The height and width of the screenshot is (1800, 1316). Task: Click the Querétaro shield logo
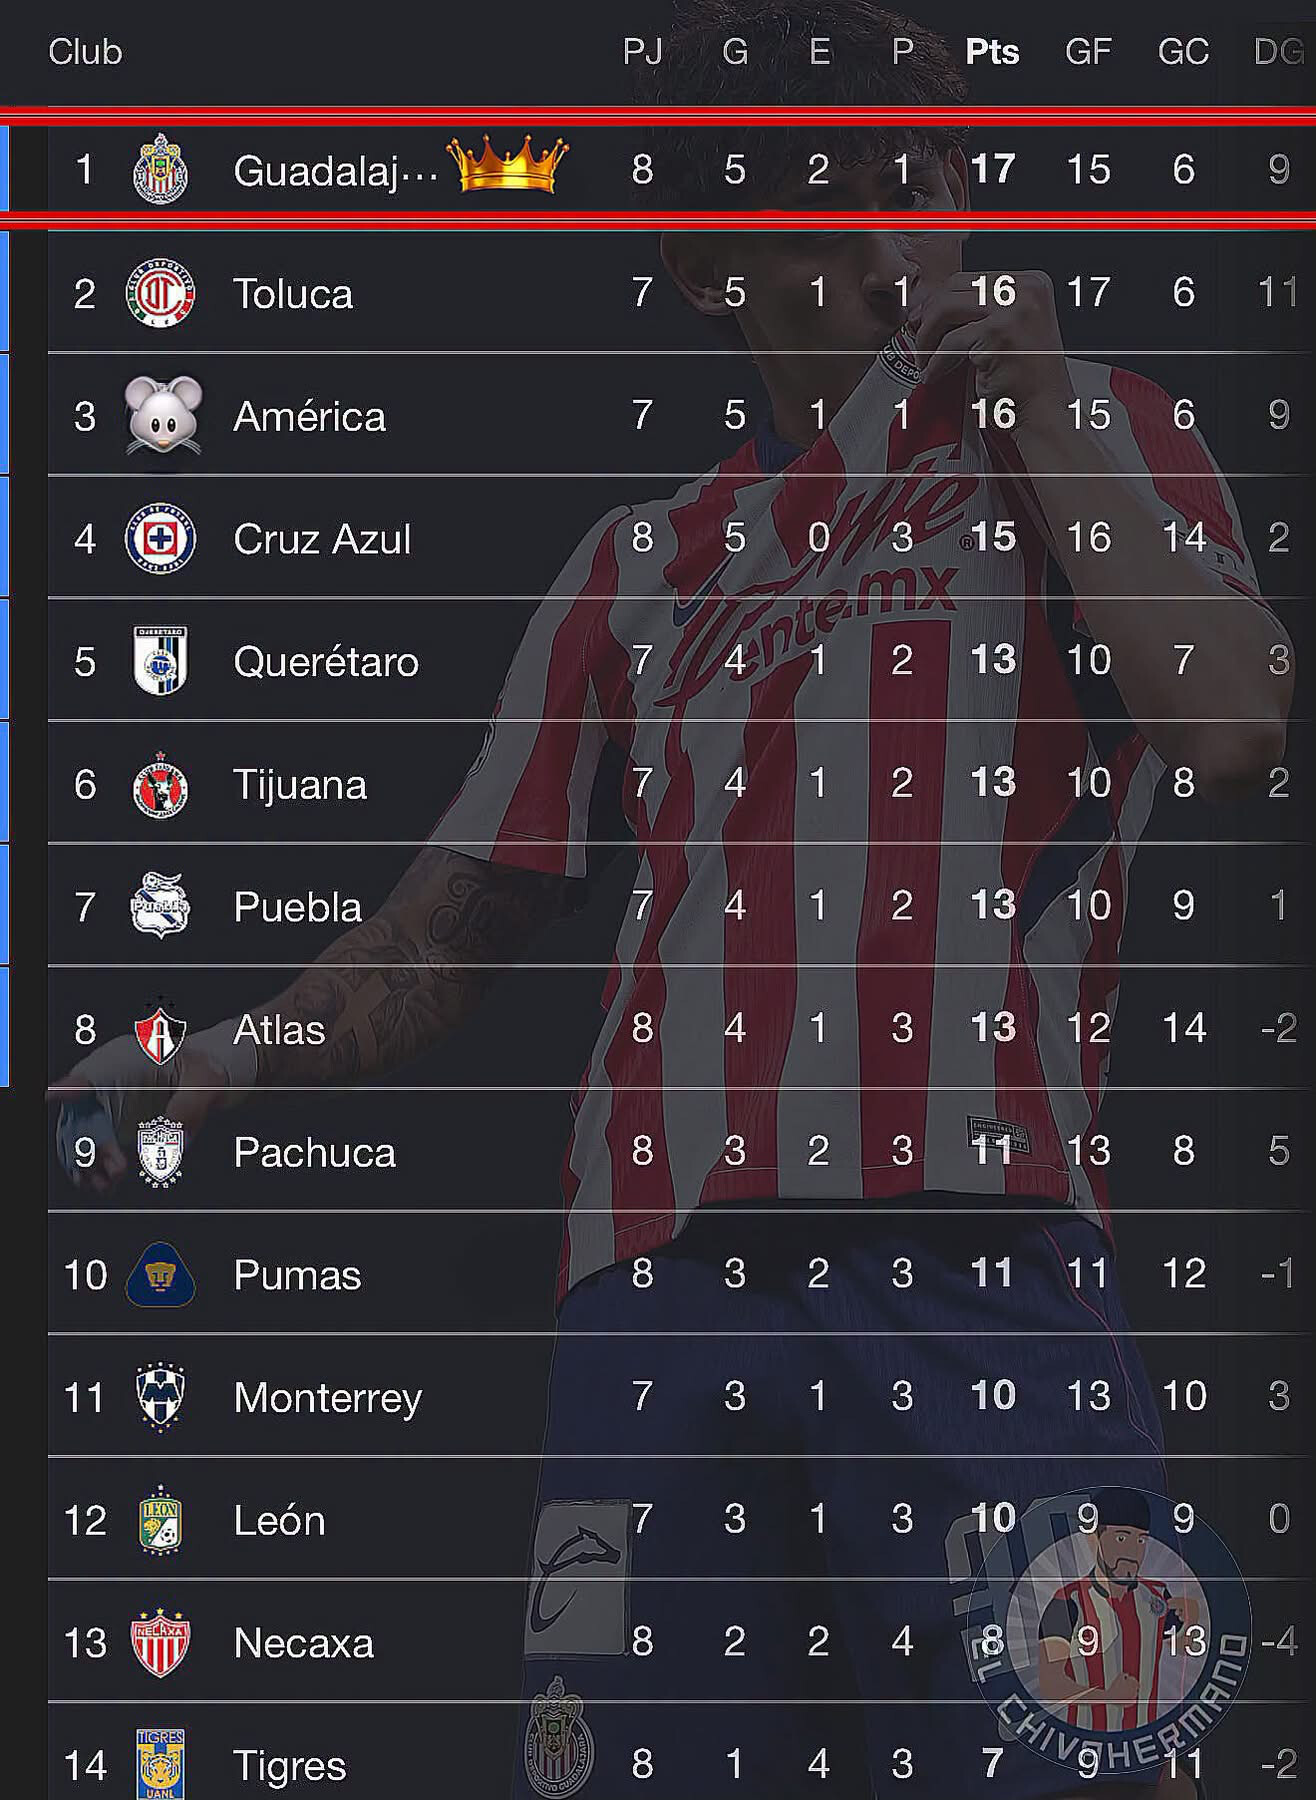pyautogui.click(x=160, y=660)
